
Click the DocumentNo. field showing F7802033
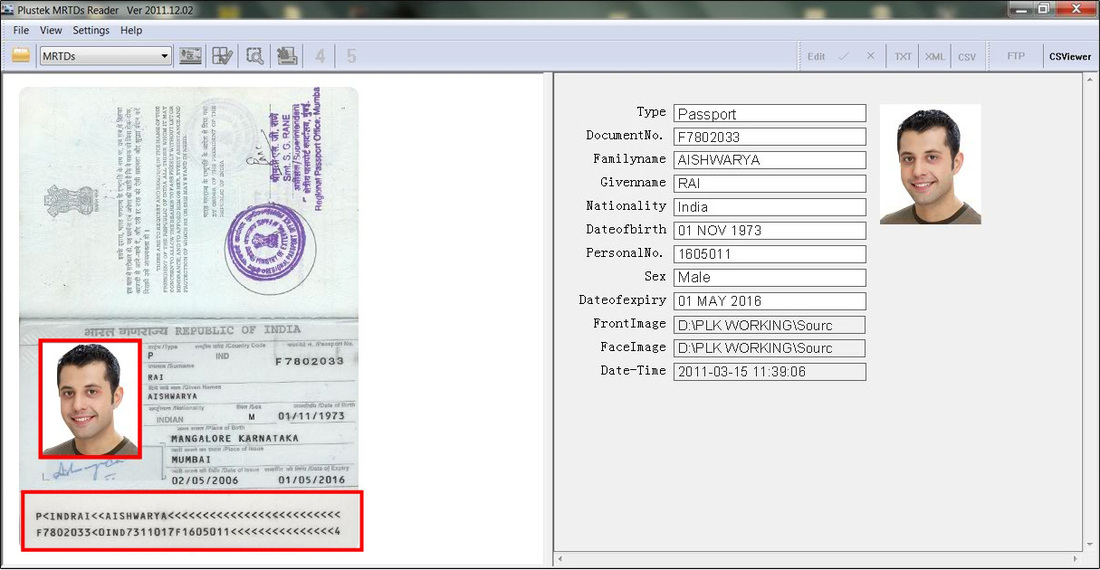[770, 137]
